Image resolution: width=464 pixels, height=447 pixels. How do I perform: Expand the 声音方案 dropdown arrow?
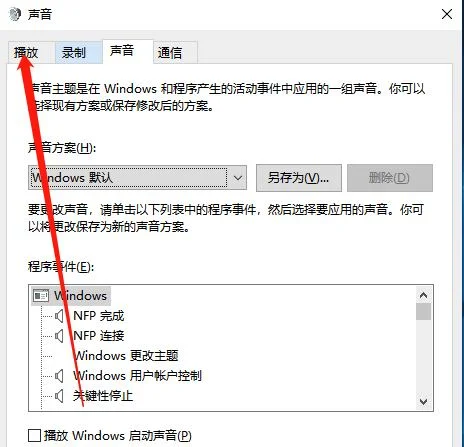238,178
